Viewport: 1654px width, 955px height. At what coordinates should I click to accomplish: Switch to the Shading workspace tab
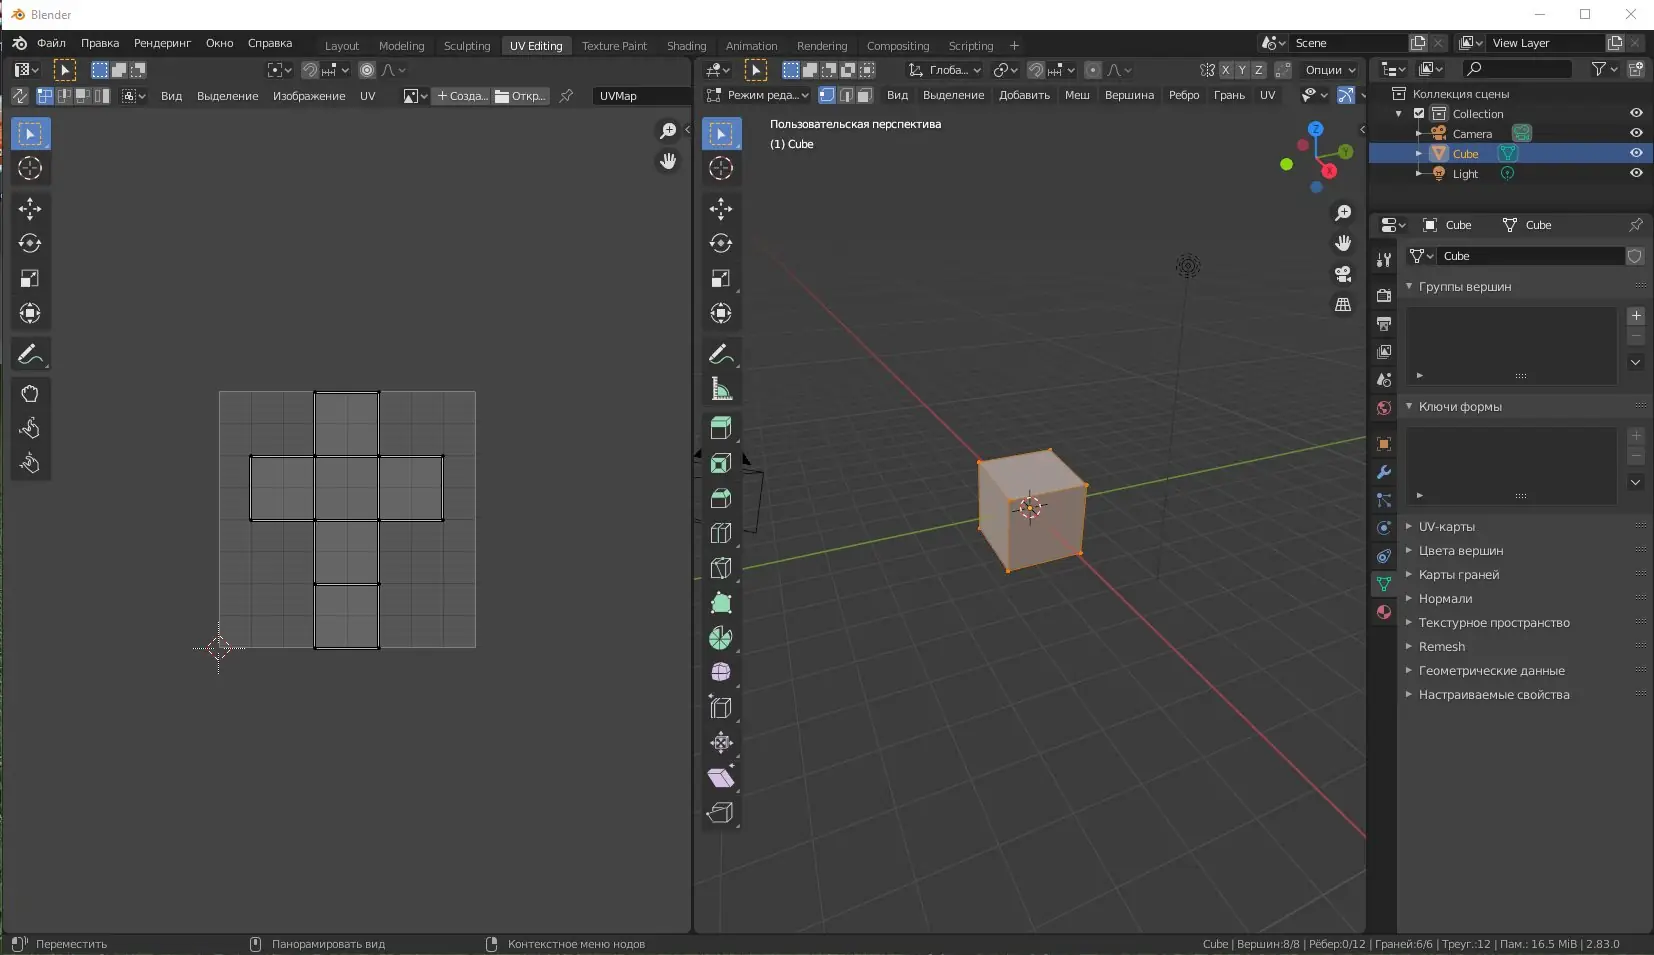point(687,46)
